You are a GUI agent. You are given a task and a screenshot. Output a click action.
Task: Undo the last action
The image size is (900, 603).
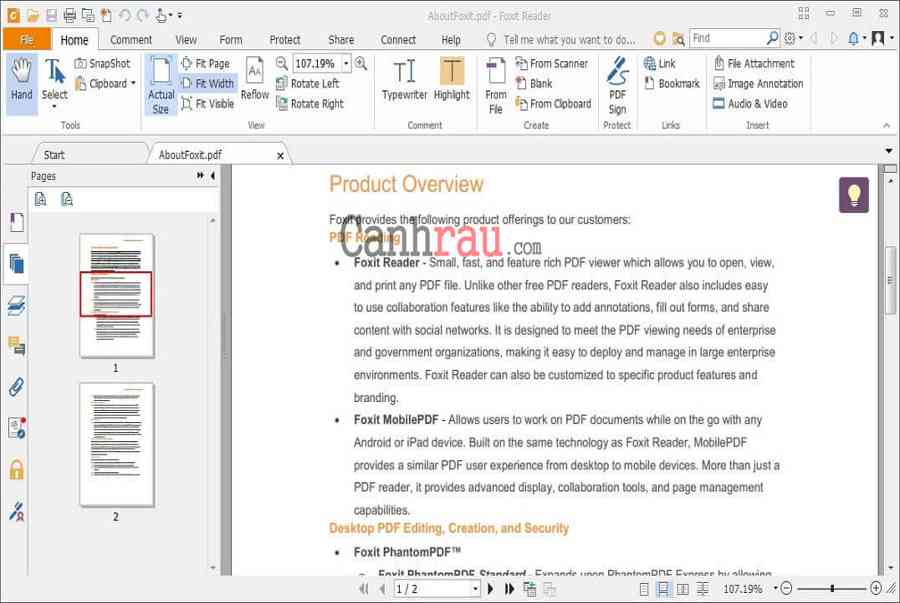125,15
